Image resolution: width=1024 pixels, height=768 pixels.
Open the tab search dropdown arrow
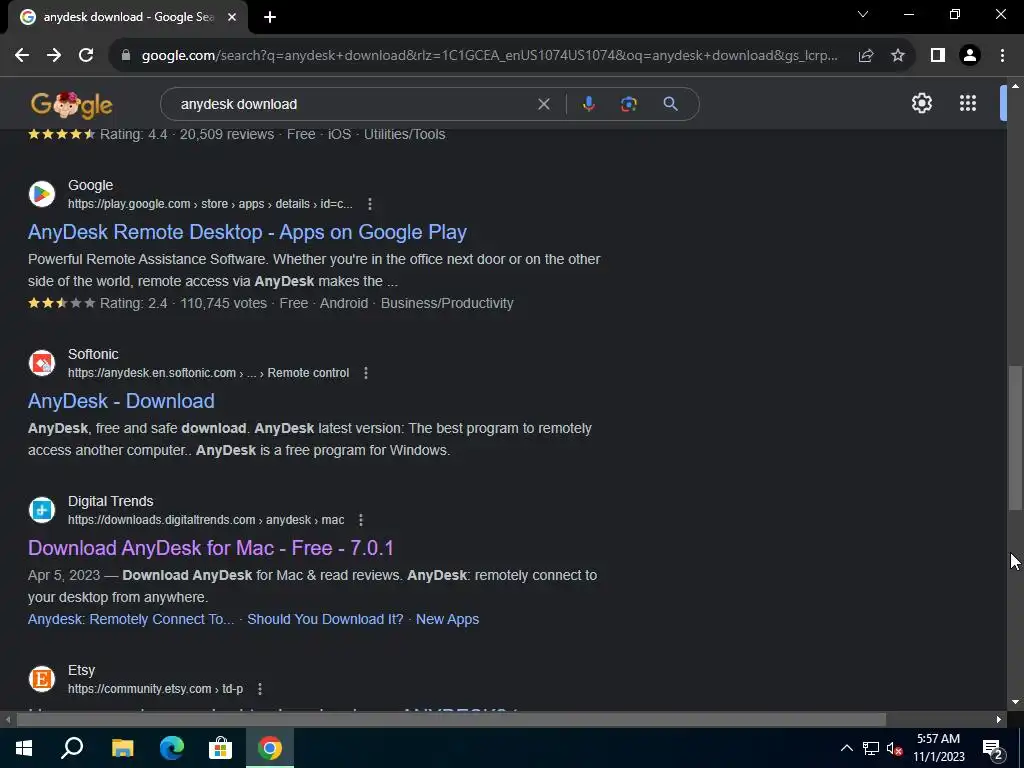coord(863,14)
